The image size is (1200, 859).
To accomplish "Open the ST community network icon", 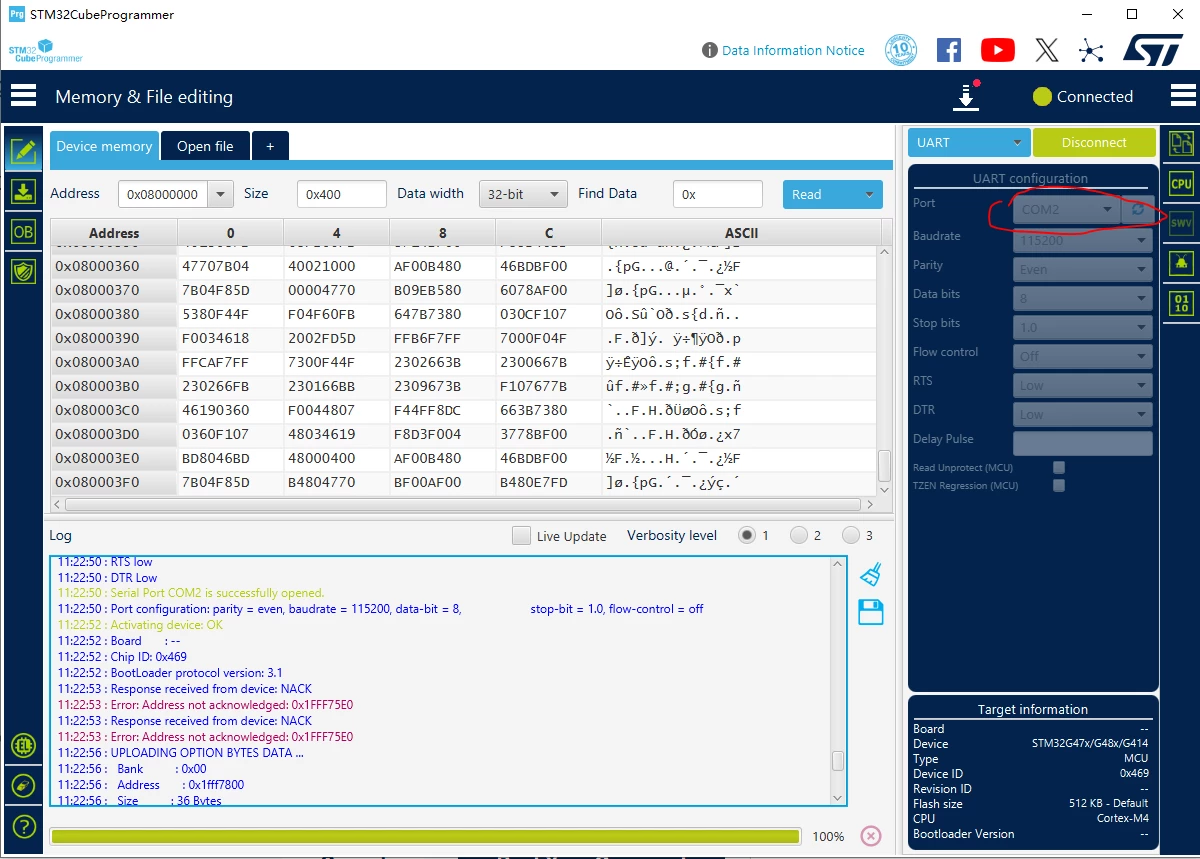I will (x=1091, y=50).
